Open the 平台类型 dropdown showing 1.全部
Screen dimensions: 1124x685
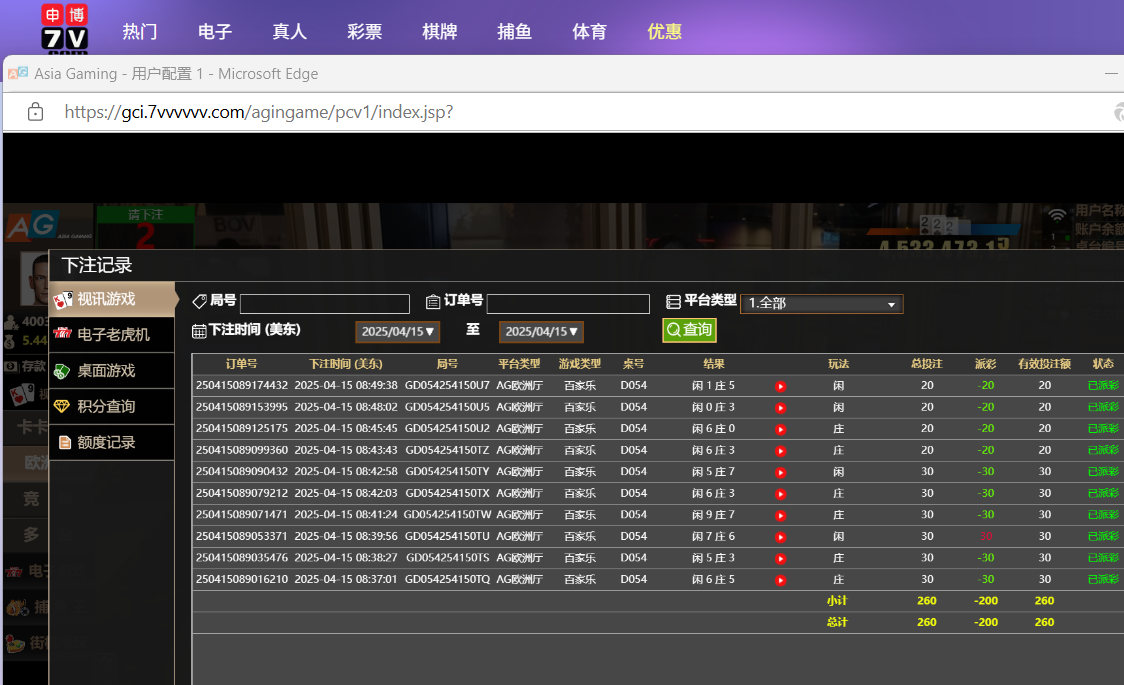[821, 304]
